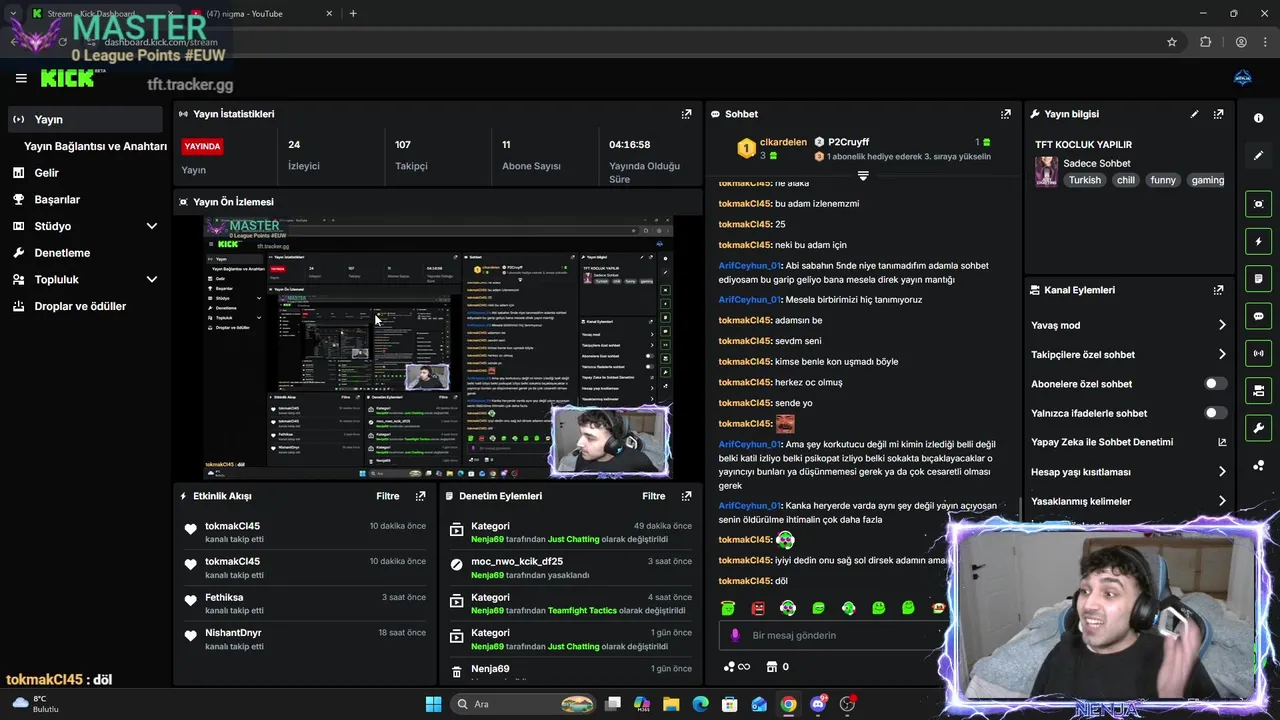Click the taskbar search box Ara
Viewport: 1280px width, 720px height.
(x=525, y=704)
